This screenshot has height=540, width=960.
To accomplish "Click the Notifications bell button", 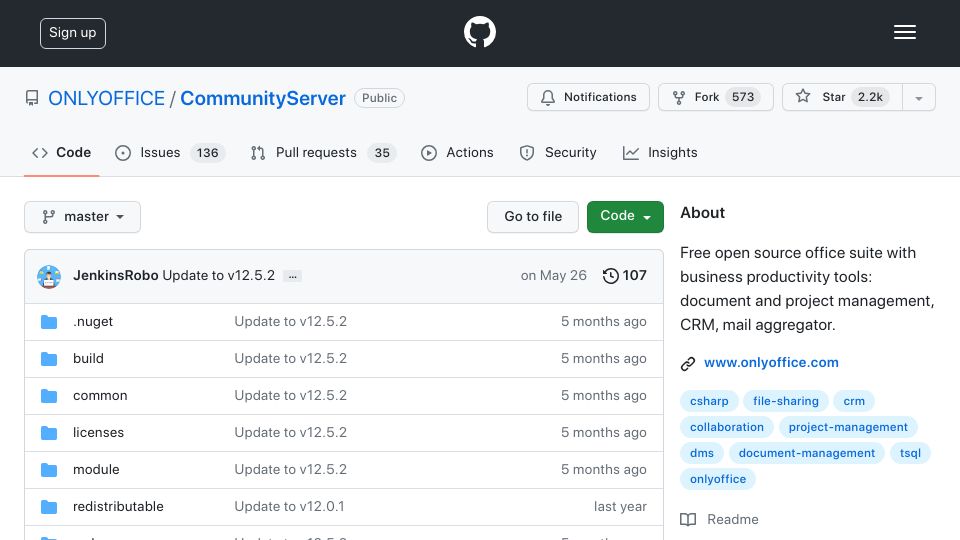I will click(x=588, y=97).
